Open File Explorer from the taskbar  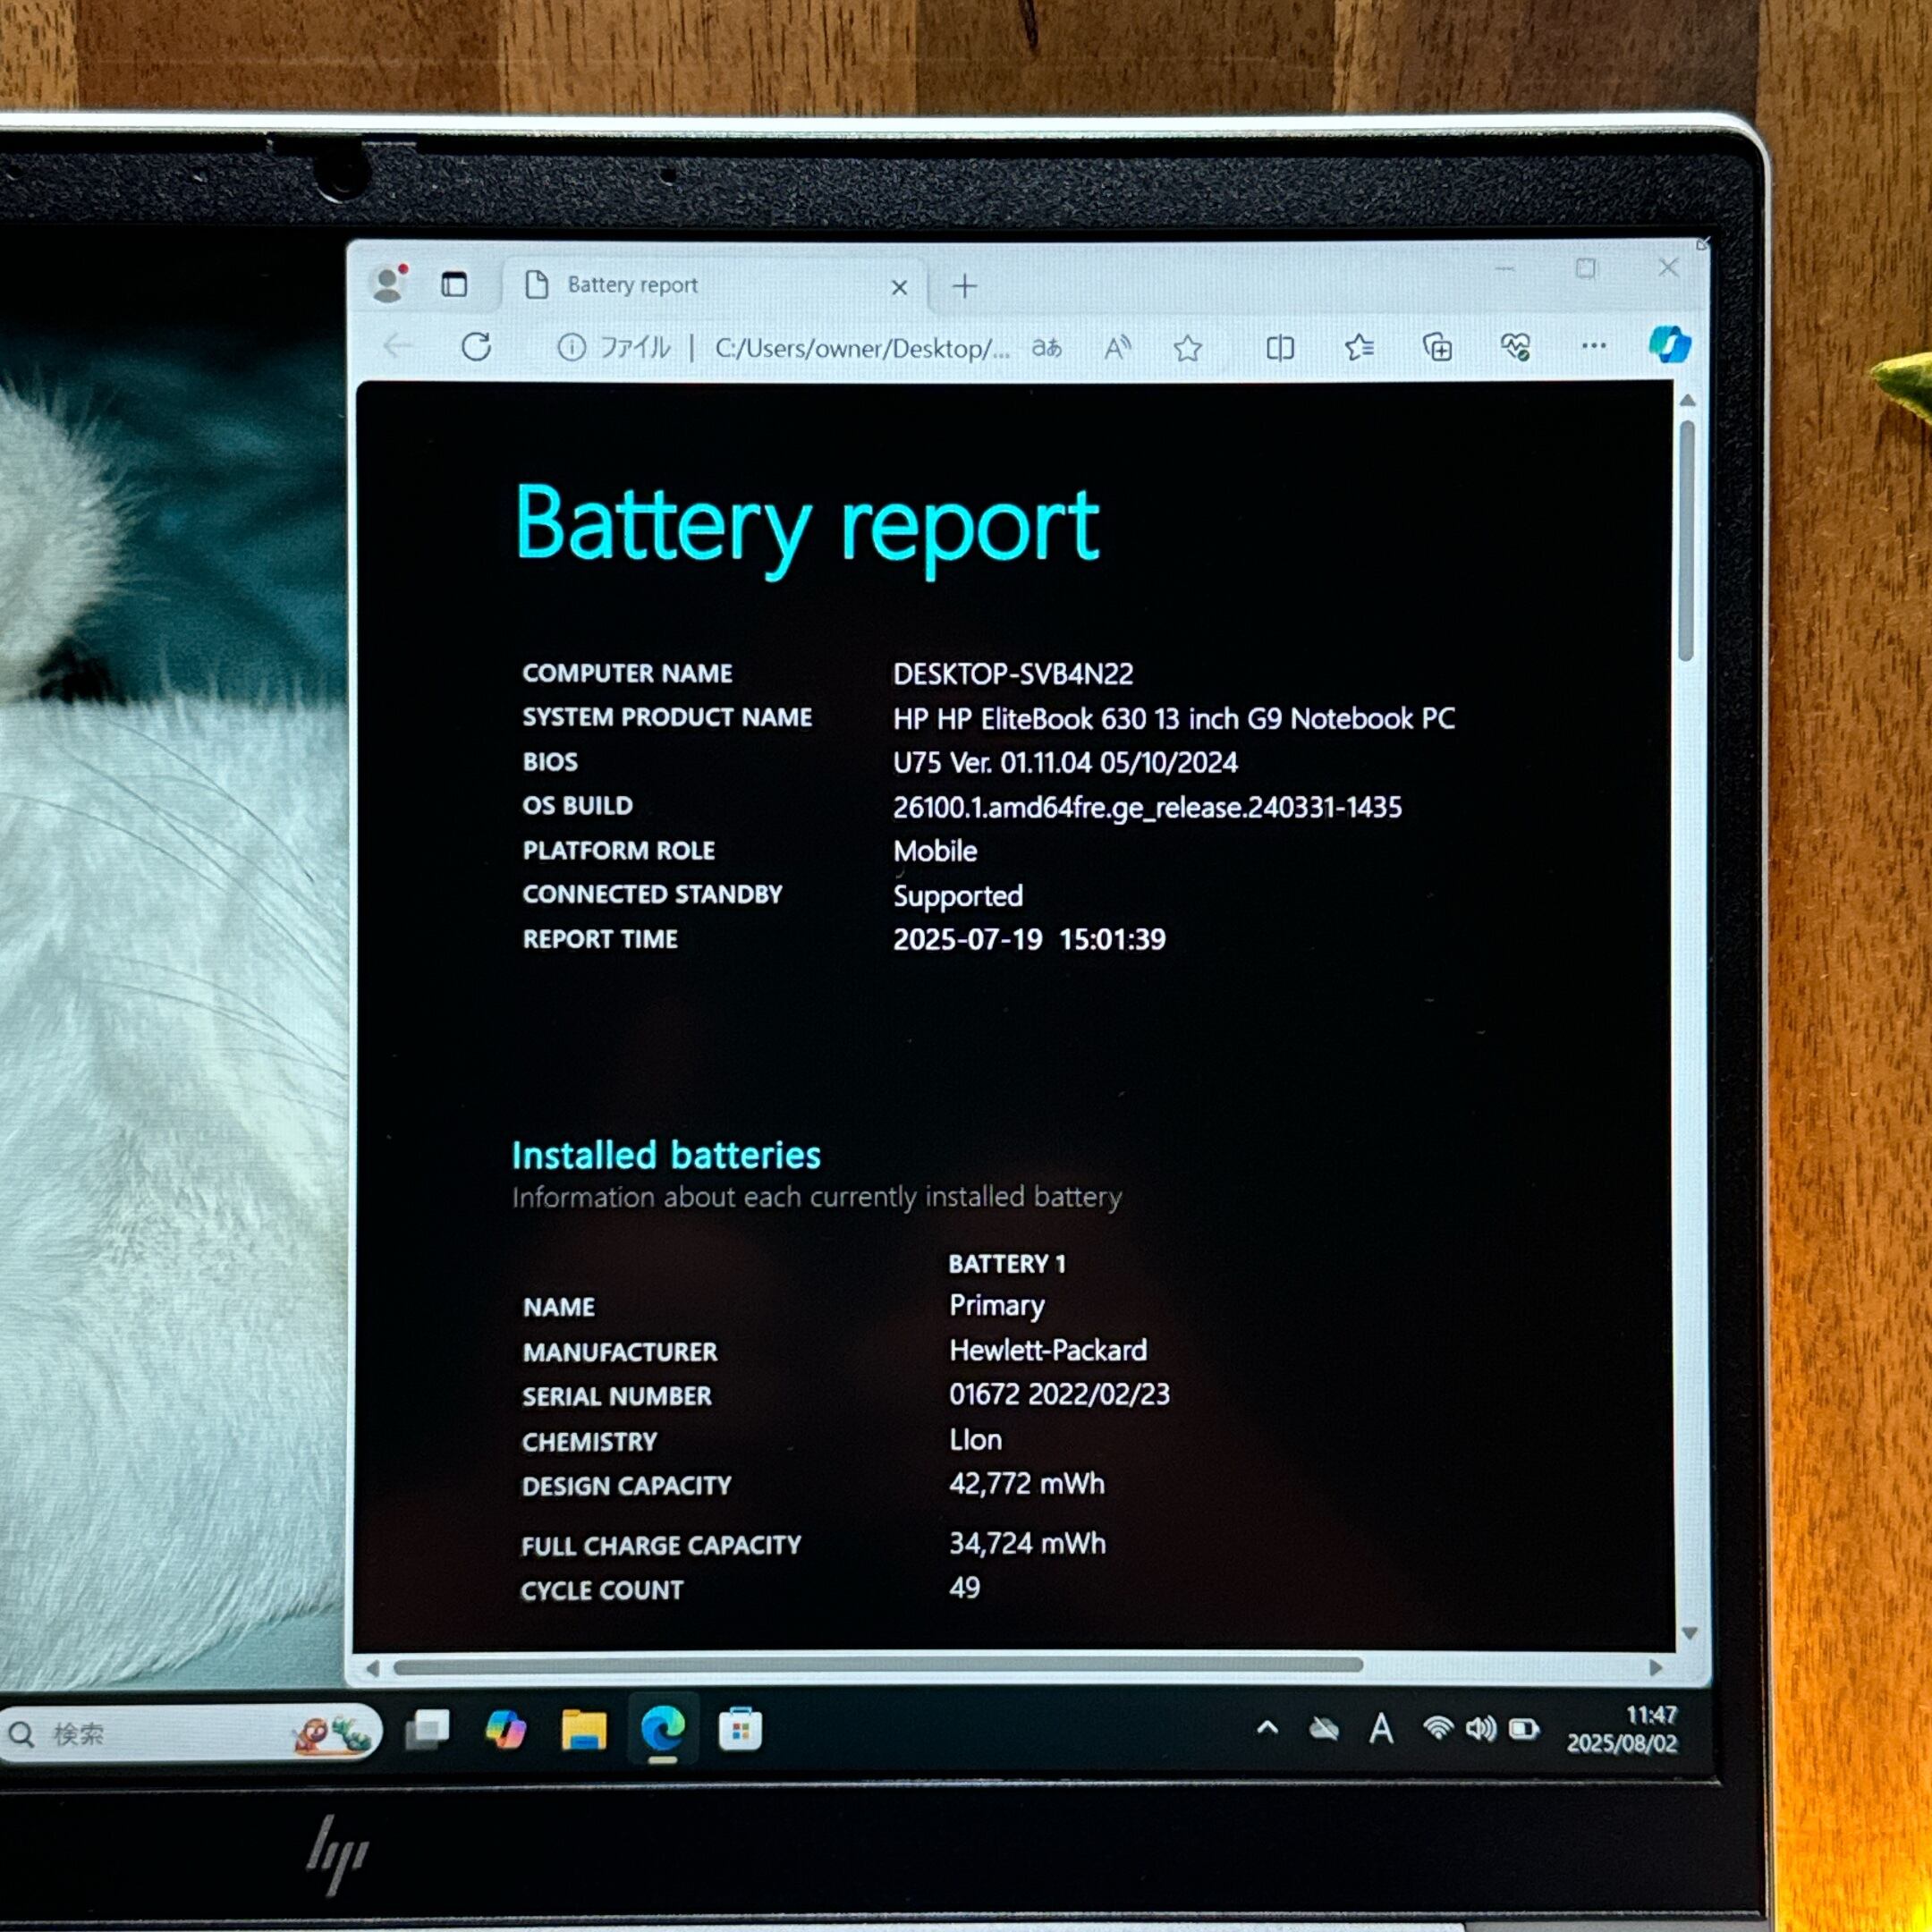point(583,1729)
